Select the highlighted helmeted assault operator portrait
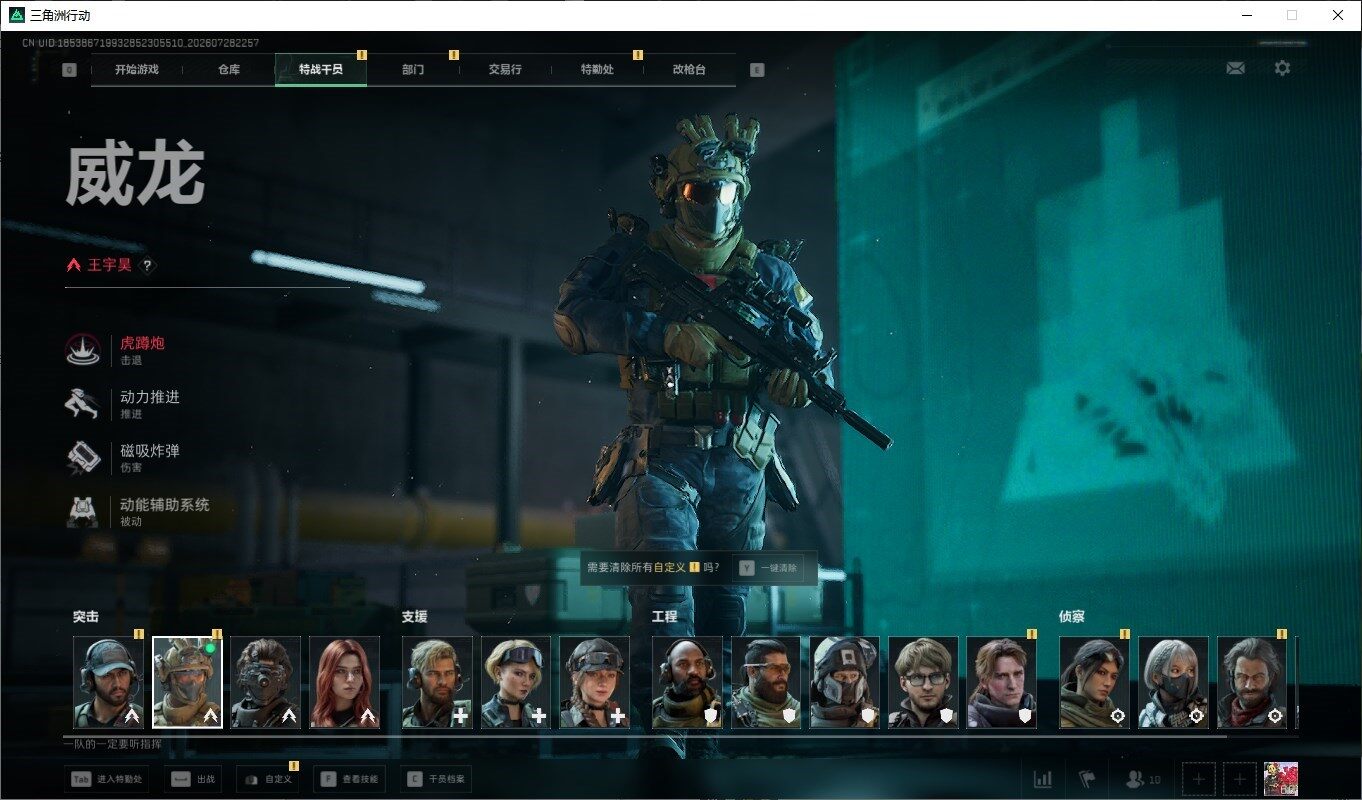The width and height of the screenshot is (1362, 800). [x=187, y=682]
